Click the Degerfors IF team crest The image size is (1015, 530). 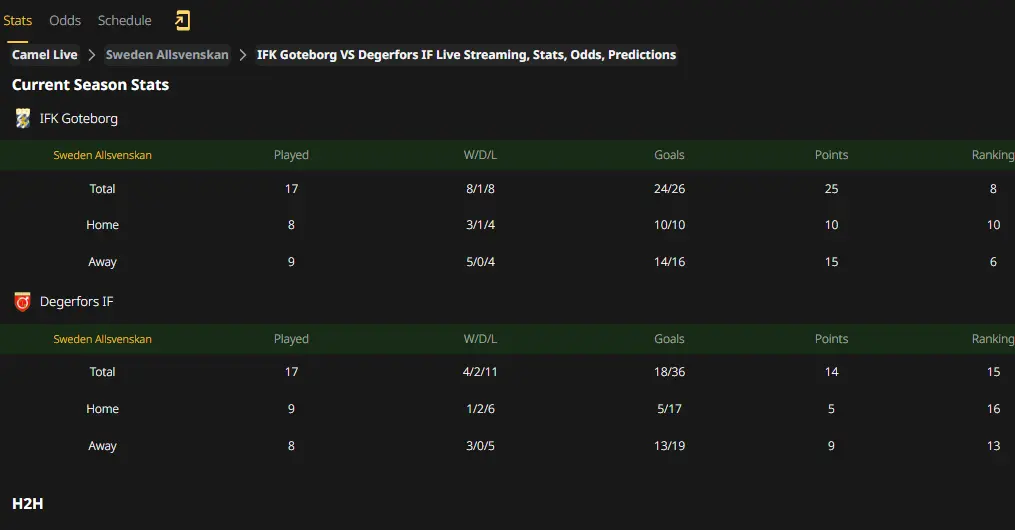click(x=23, y=302)
